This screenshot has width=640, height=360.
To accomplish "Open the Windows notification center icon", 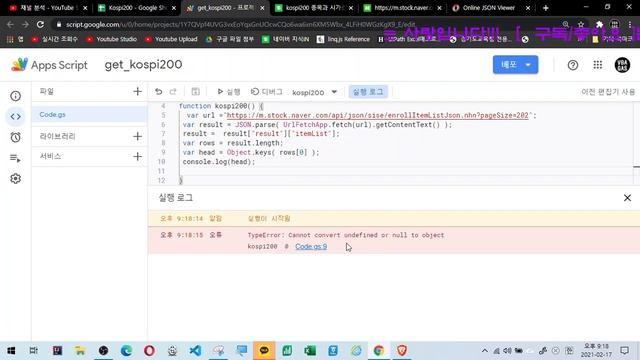I will click(x=624, y=351).
